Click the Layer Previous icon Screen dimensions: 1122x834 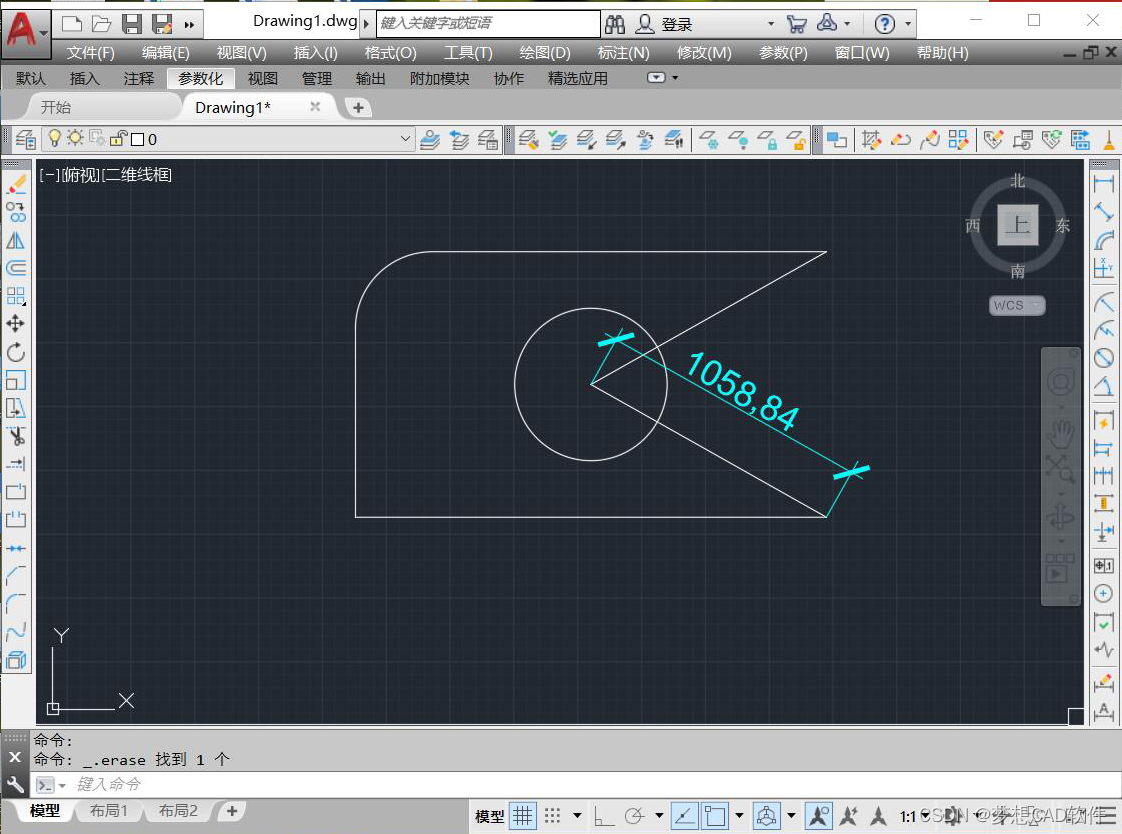(459, 139)
